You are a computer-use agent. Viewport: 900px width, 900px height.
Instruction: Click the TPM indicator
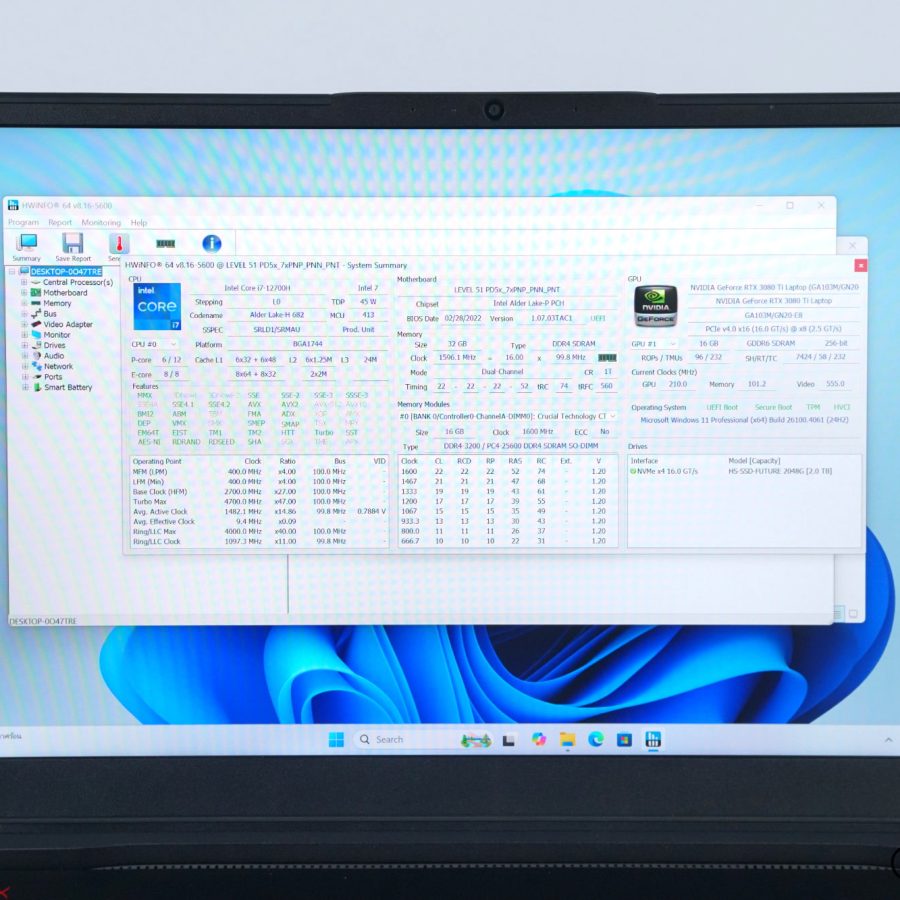coord(813,408)
